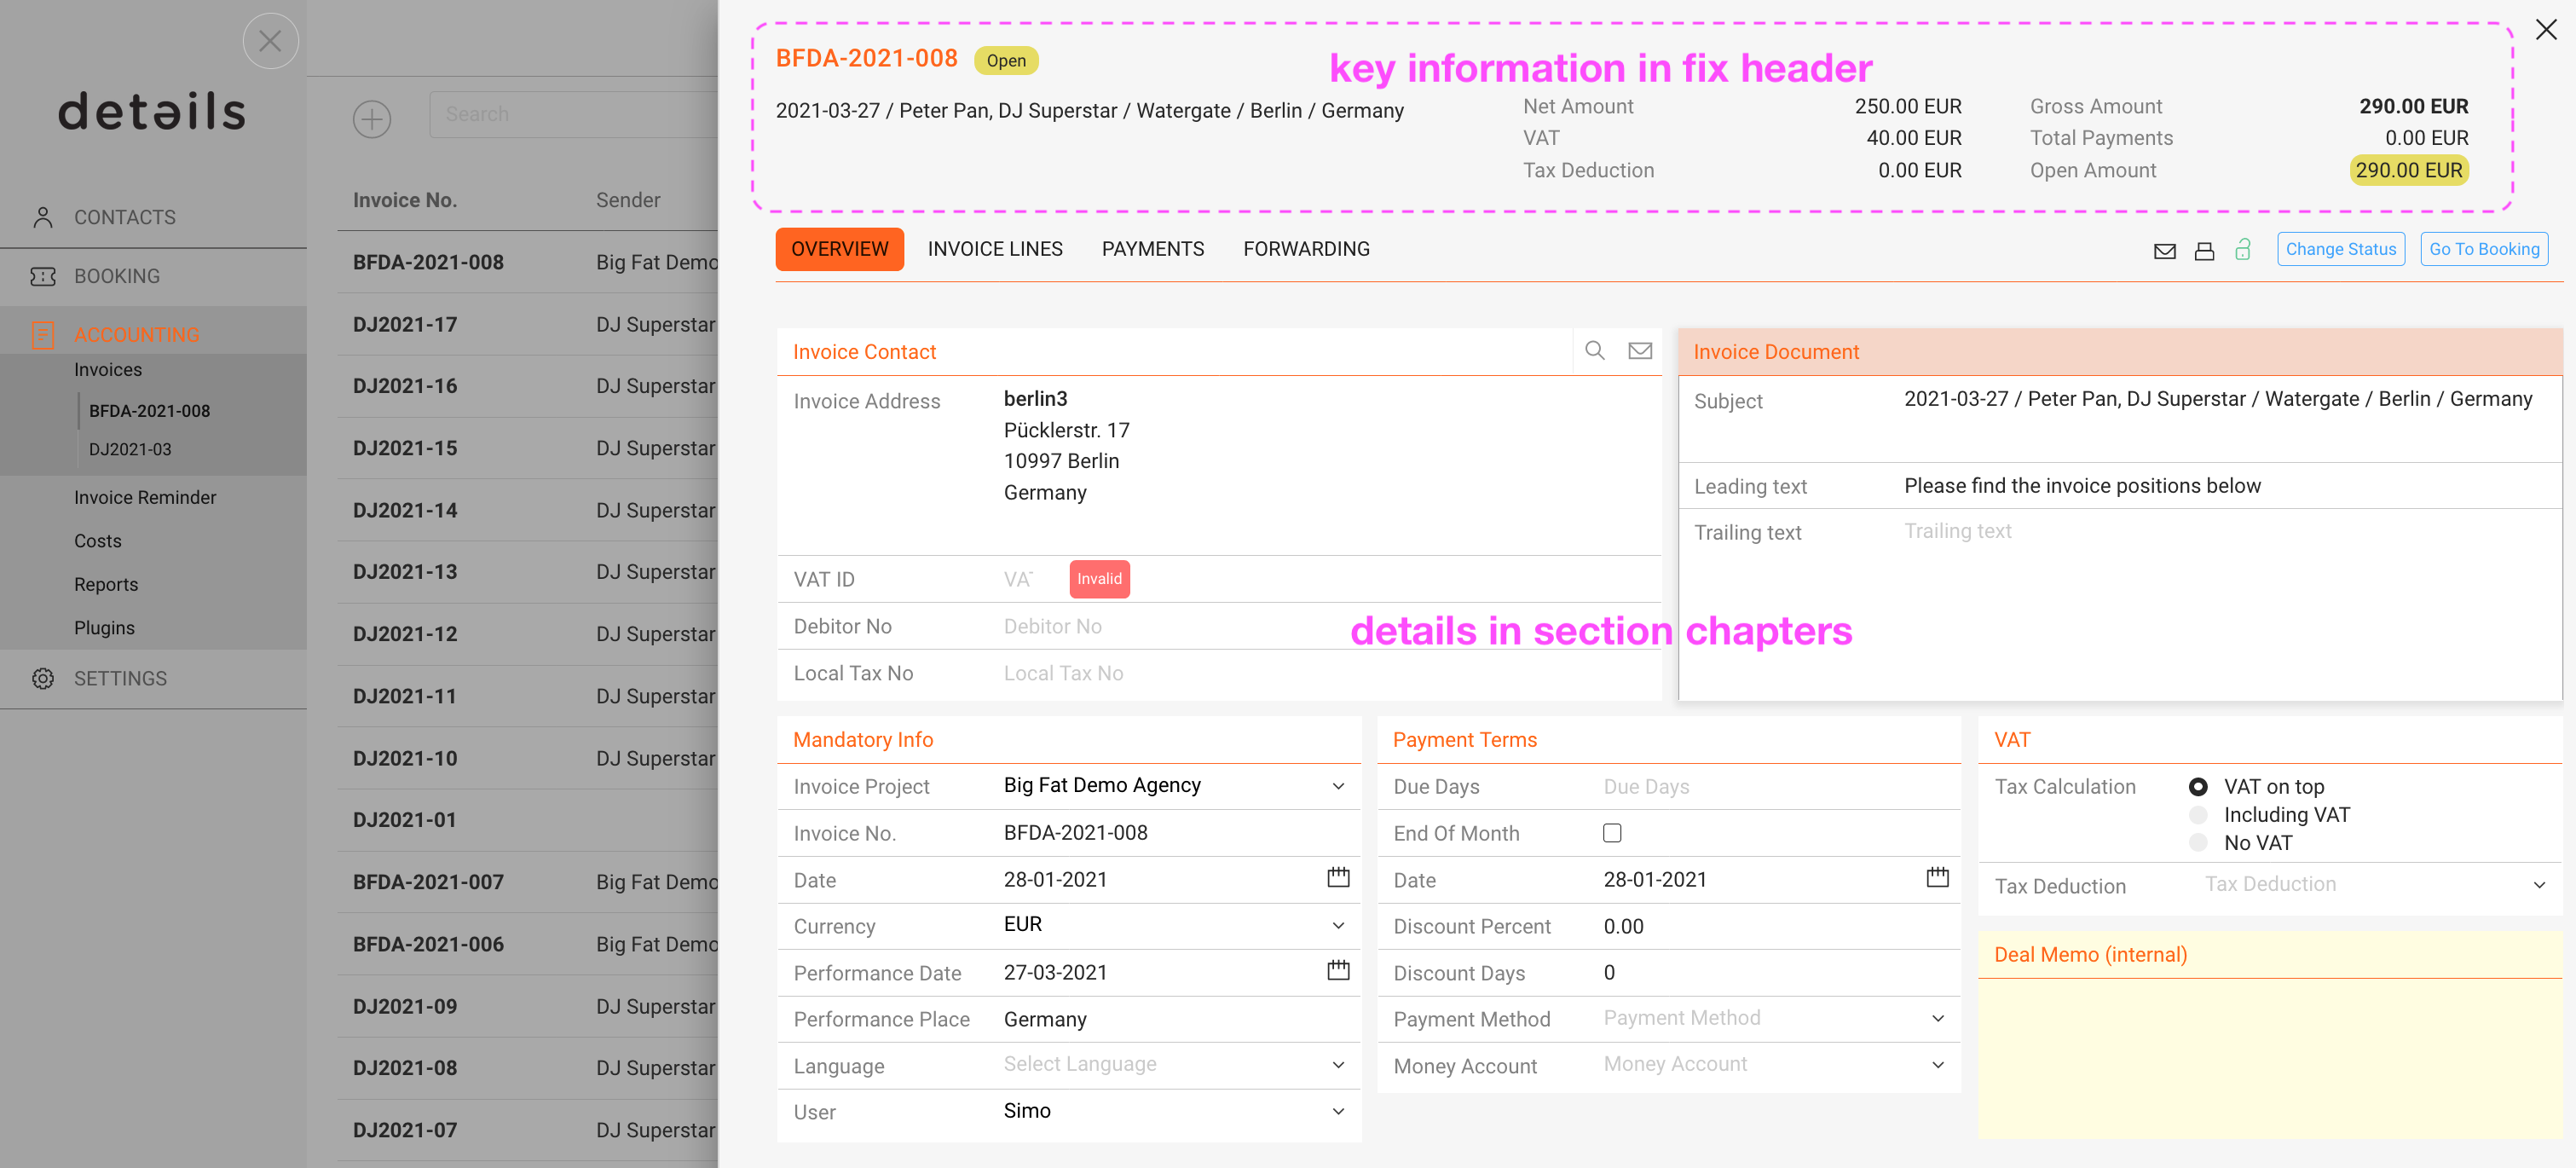Click the invoice list Search field

(573, 115)
